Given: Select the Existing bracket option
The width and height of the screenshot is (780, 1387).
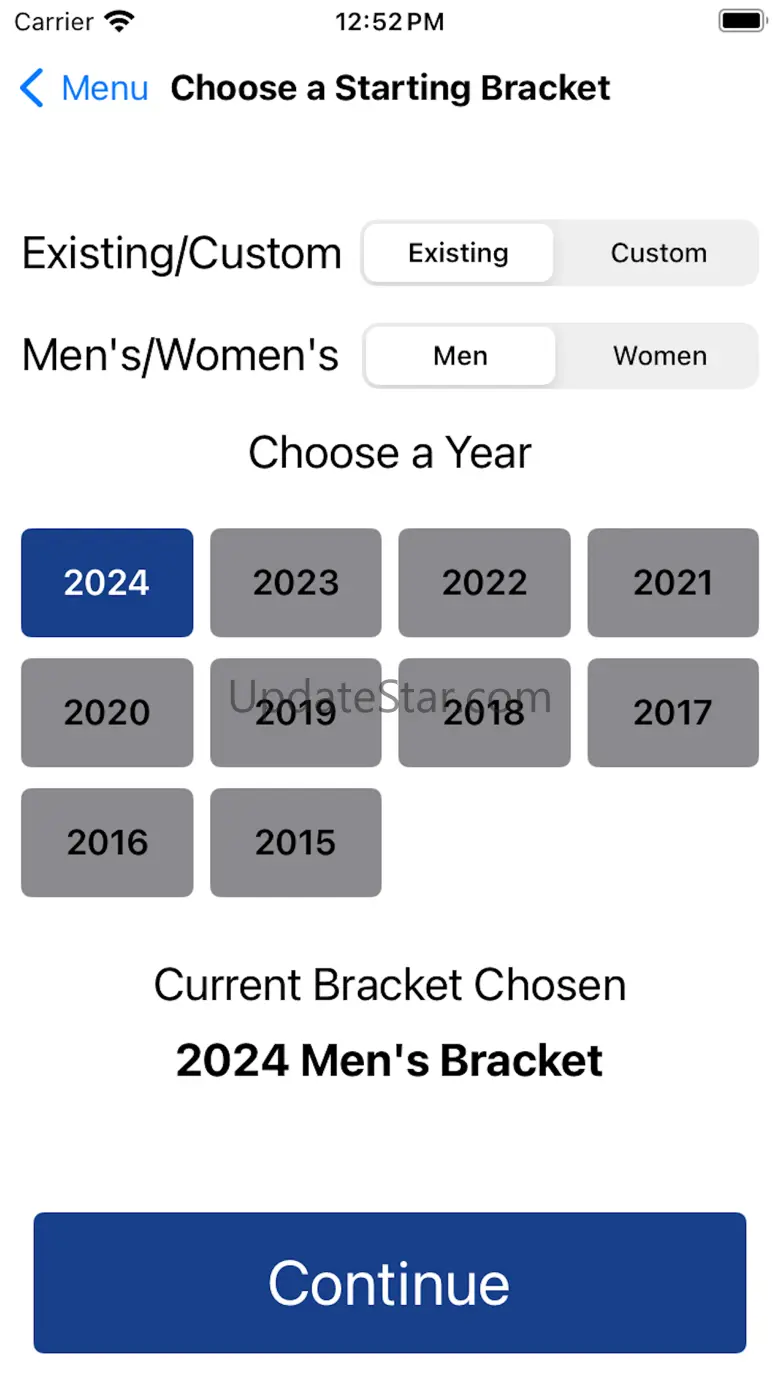Looking at the screenshot, I should [x=458, y=253].
